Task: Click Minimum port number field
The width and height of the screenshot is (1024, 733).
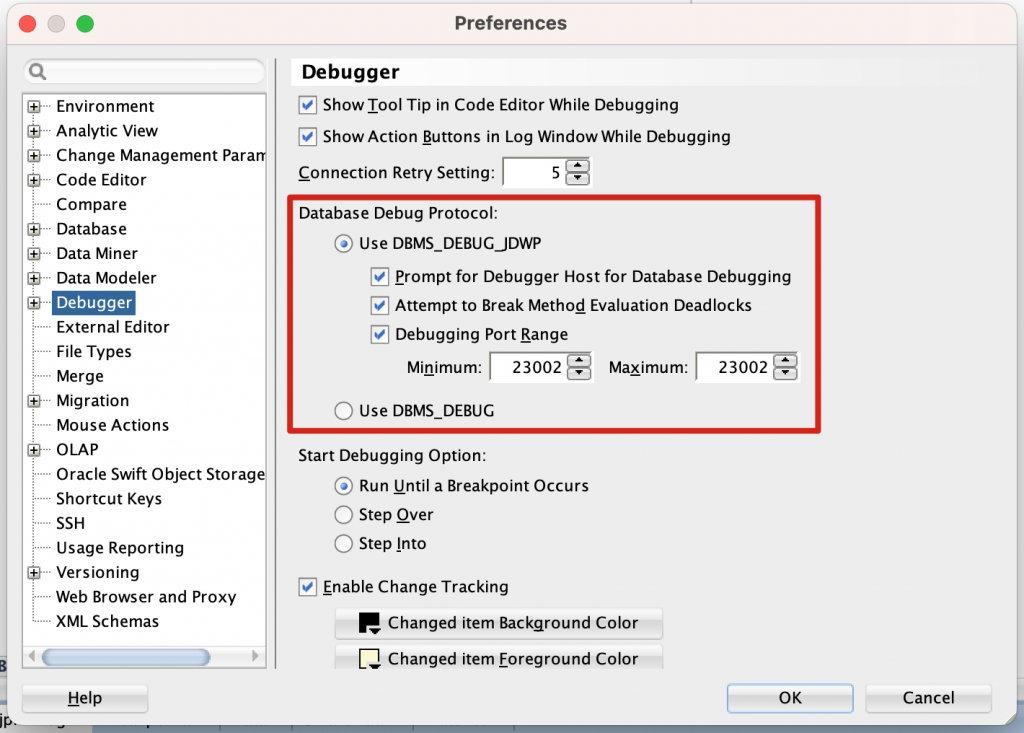Action: (529, 367)
